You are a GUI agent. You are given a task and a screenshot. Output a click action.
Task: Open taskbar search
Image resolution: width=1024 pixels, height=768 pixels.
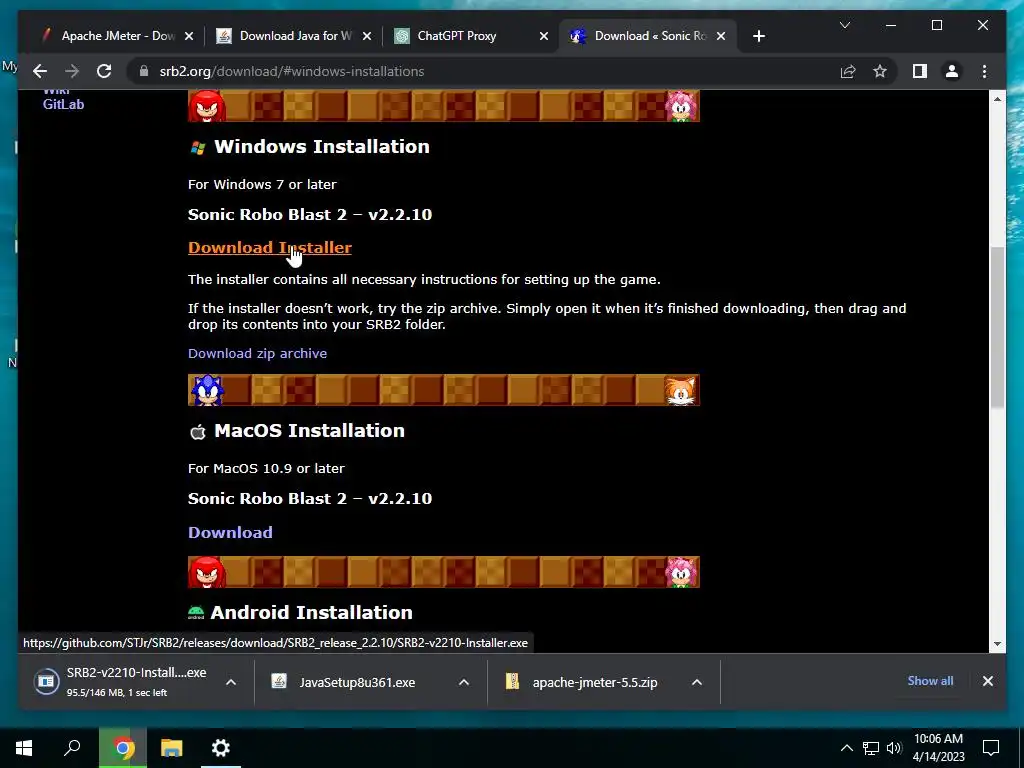tap(72, 748)
